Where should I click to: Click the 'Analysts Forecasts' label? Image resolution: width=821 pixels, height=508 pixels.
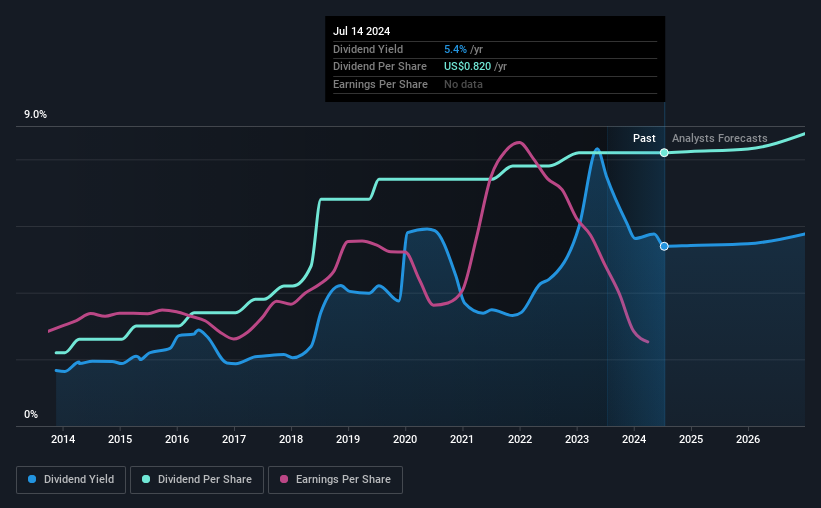pos(719,138)
